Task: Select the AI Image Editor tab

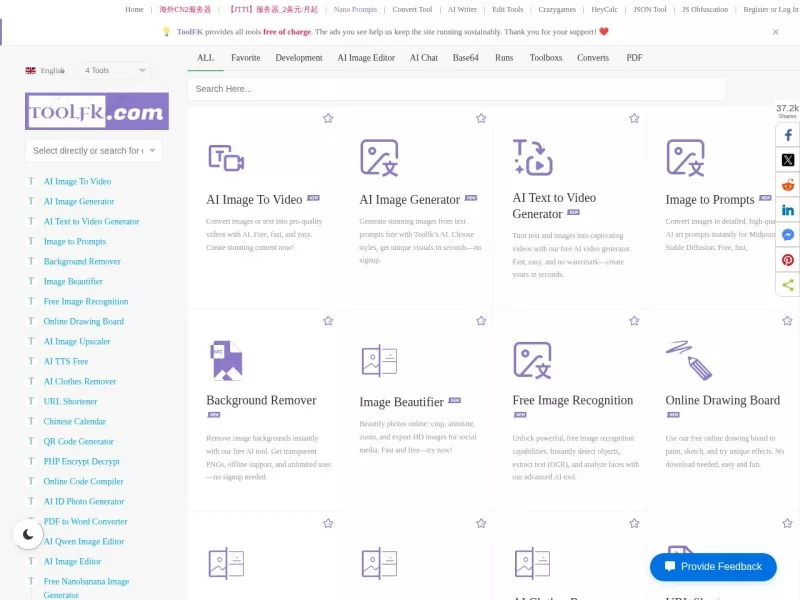Action: (366, 58)
